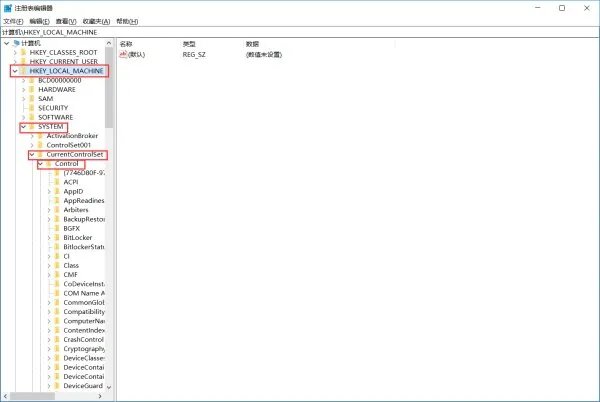This screenshot has width=600, height=402.
Task: Click the SOFTWARE folder icon
Action: coord(33,117)
